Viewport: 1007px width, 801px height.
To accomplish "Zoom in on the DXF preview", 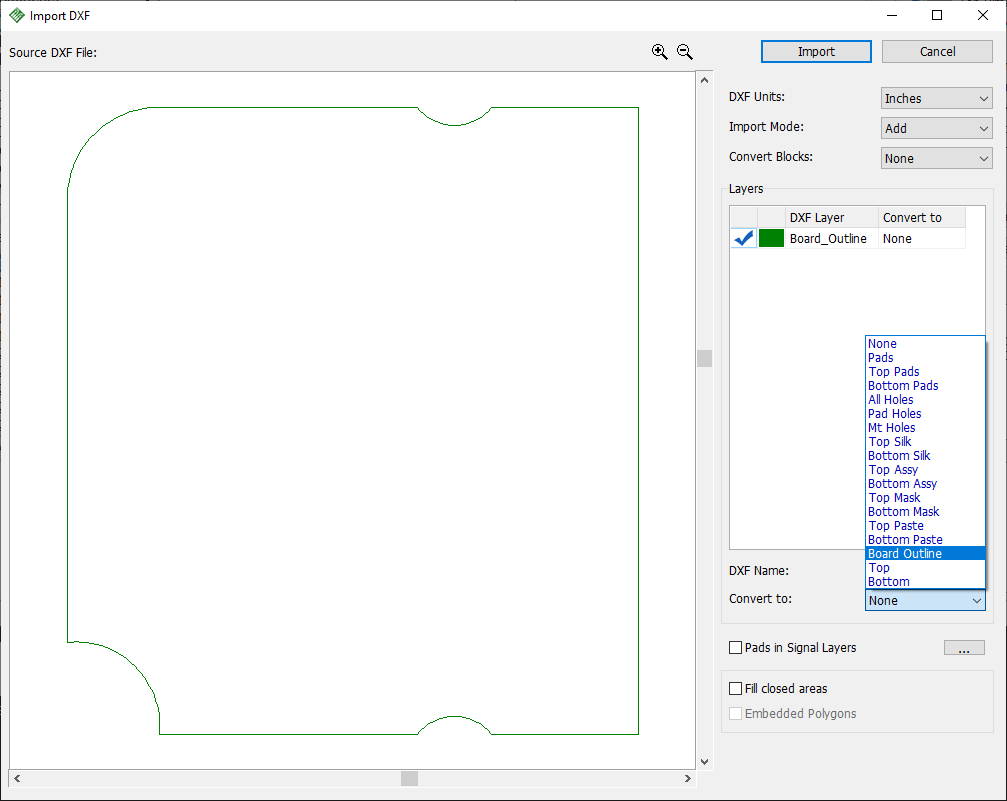I will [x=660, y=52].
